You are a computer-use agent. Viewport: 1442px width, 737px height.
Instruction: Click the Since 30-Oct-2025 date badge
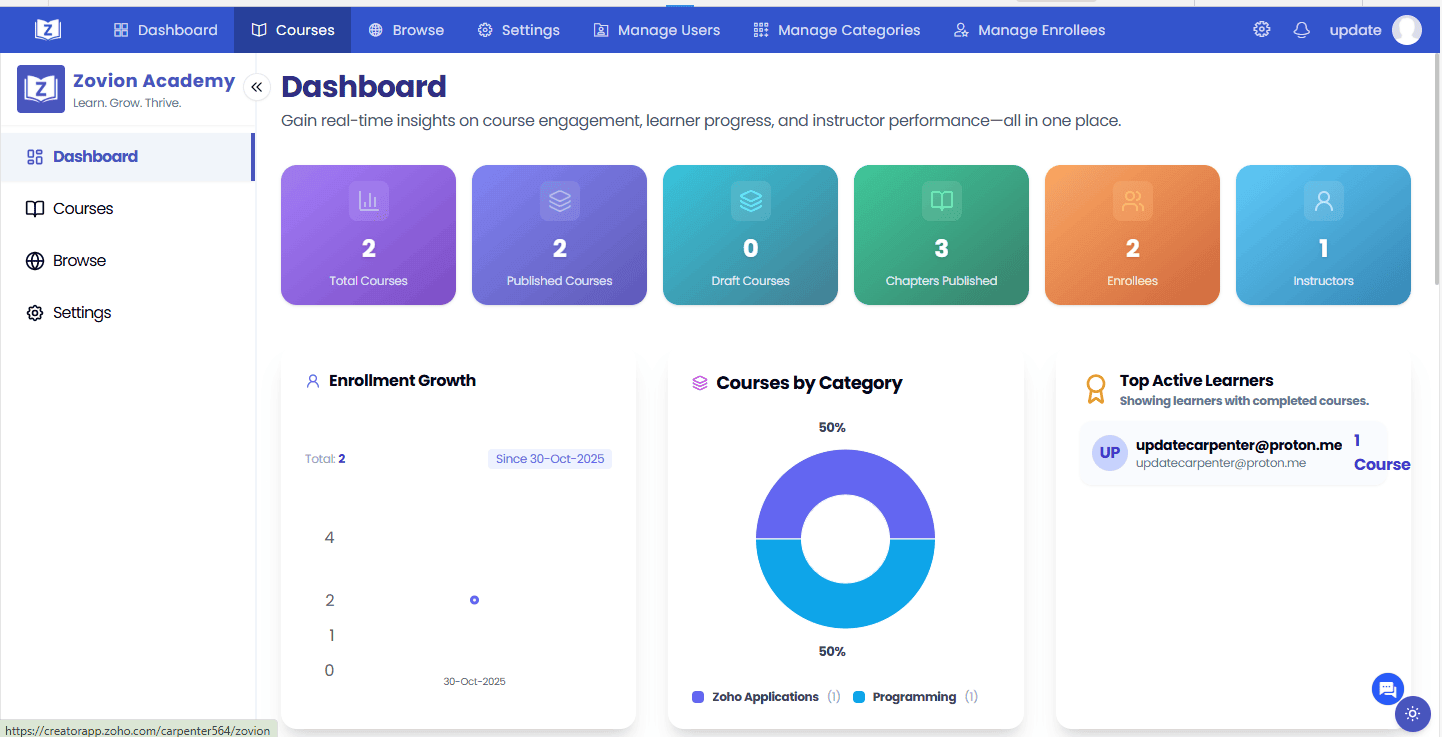click(550, 459)
